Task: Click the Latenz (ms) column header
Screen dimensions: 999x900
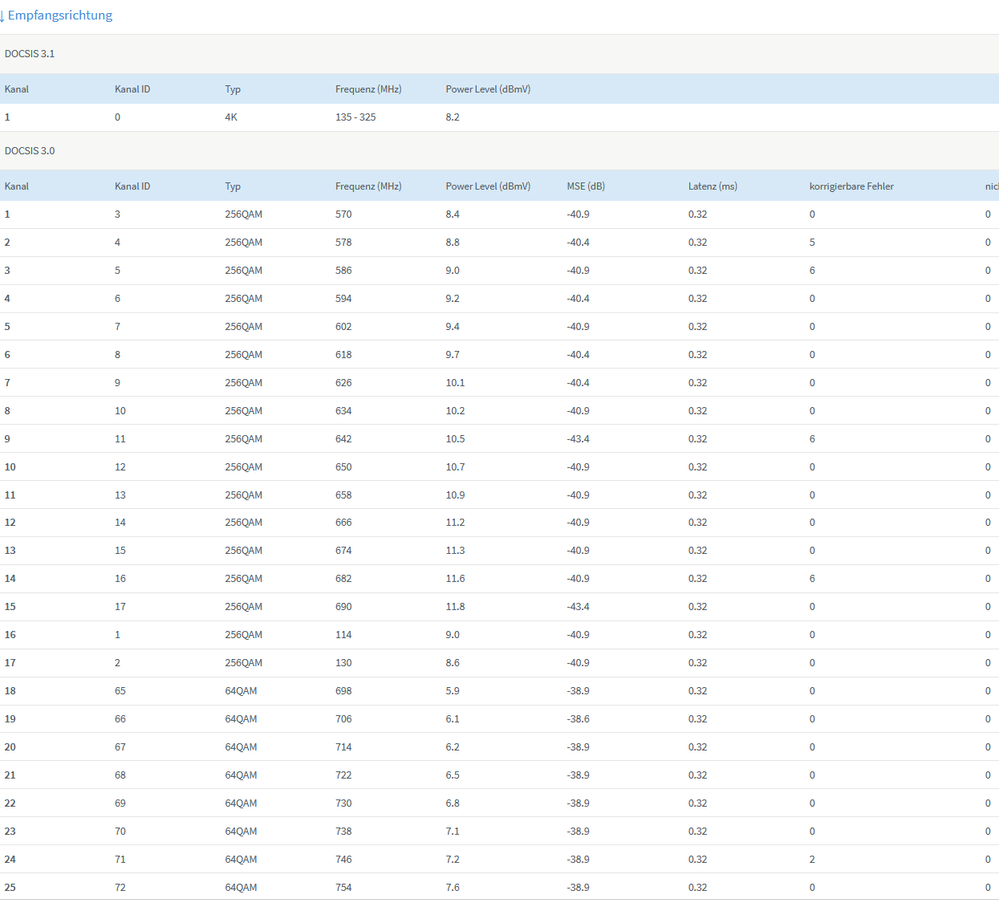Action: click(712, 186)
